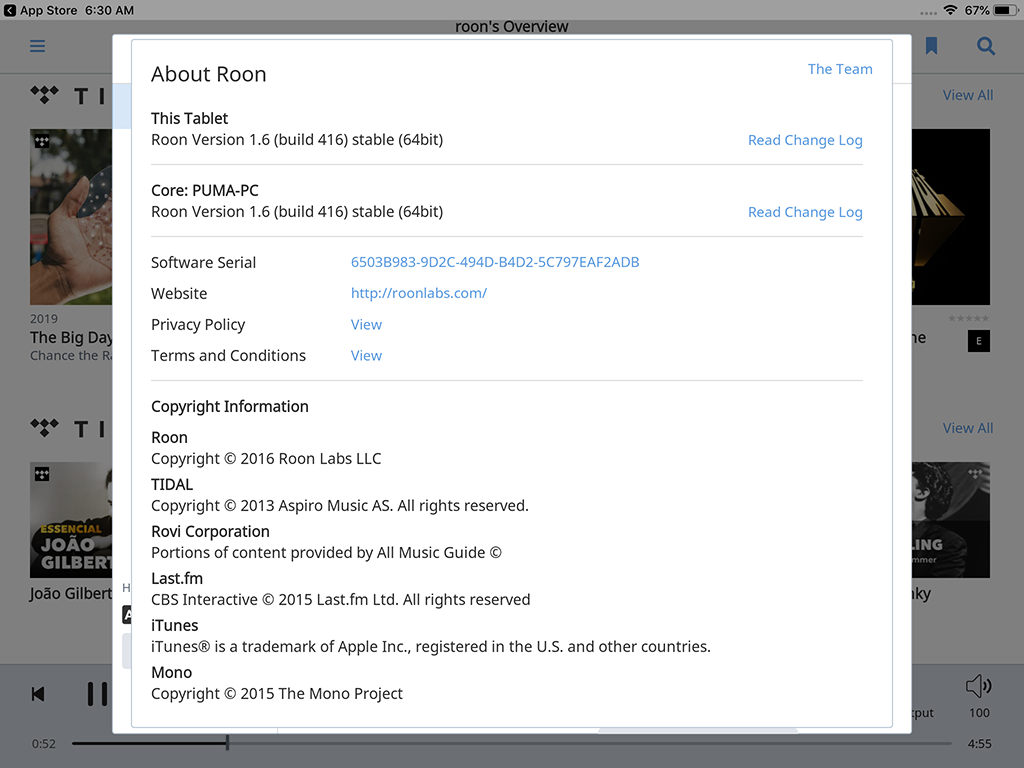The image size is (1024, 768).
Task: Click the Rovi Corporation heading
Action: [x=210, y=532]
